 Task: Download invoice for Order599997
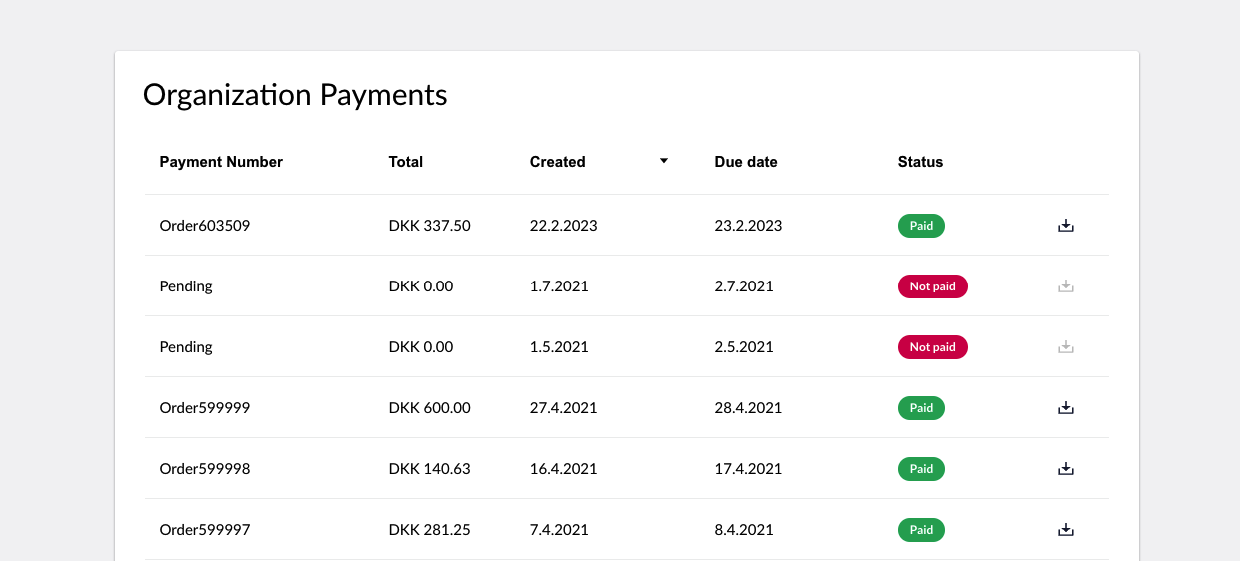point(1066,530)
